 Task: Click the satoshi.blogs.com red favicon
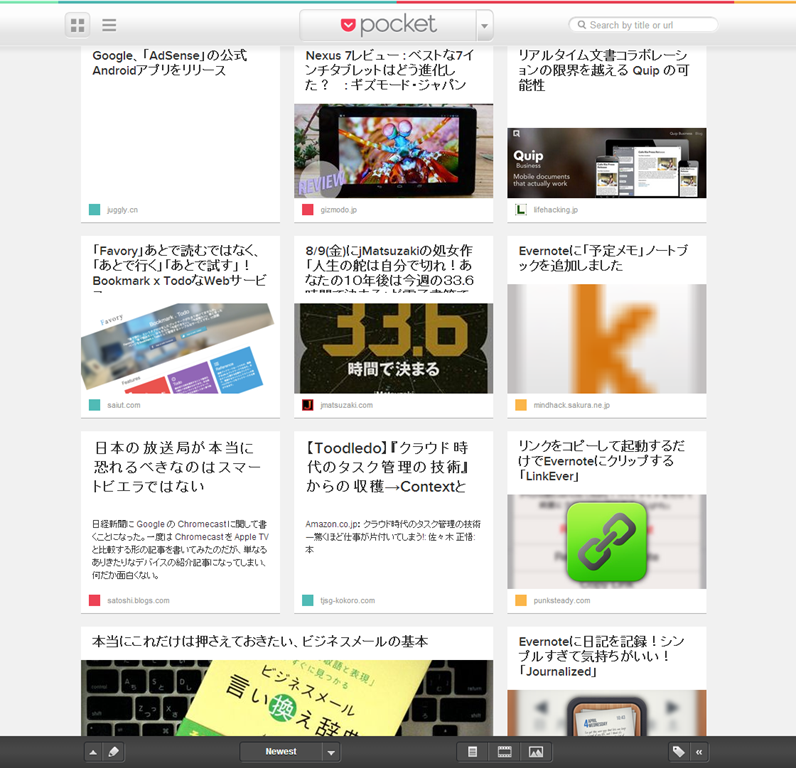coord(94,600)
